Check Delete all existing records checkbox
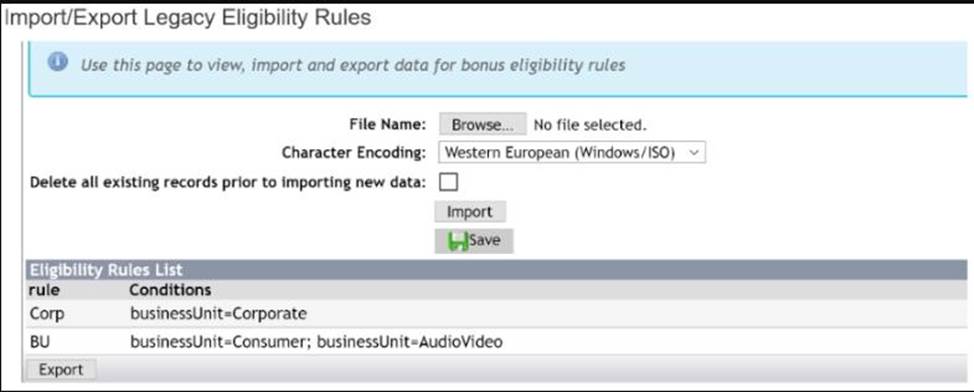974x392 pixels. 448,182
